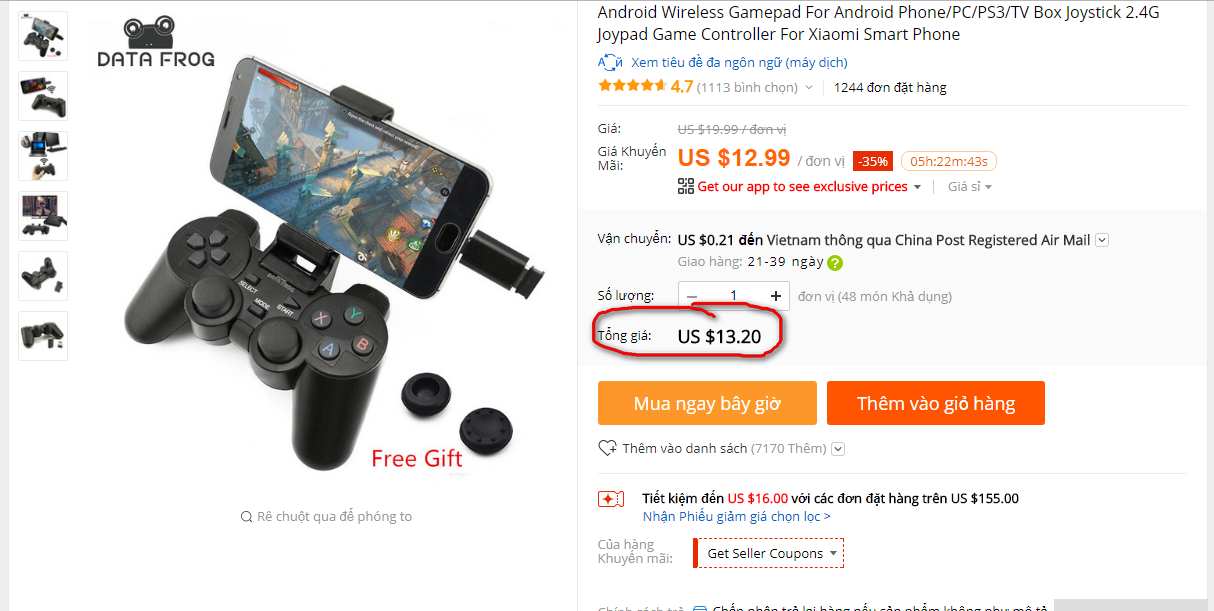Expand the shipping method dropdown arrow

pos(1101,240)
